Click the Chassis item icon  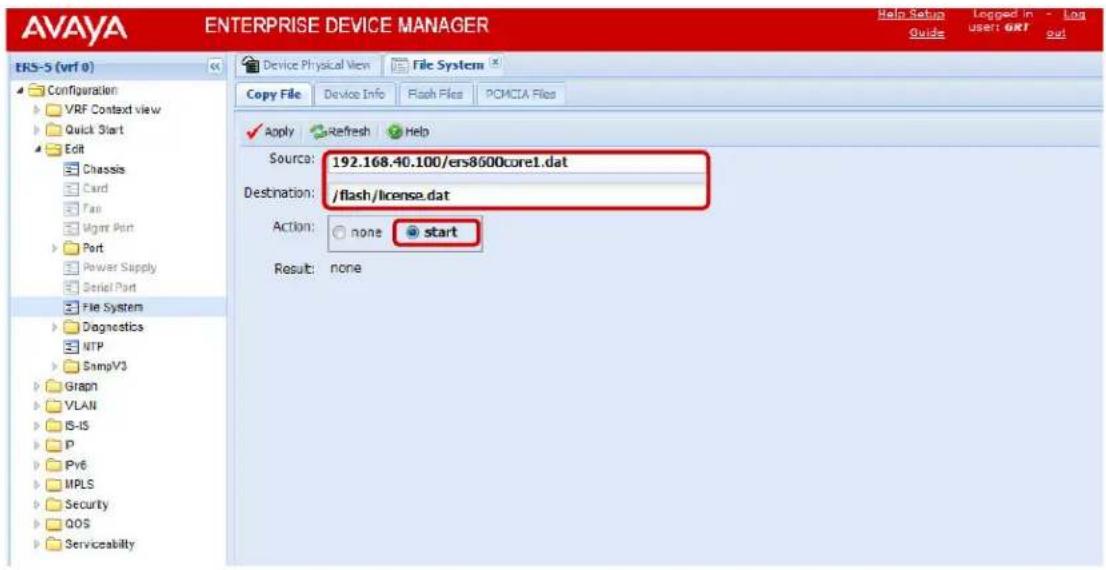[x=72, y=169]
